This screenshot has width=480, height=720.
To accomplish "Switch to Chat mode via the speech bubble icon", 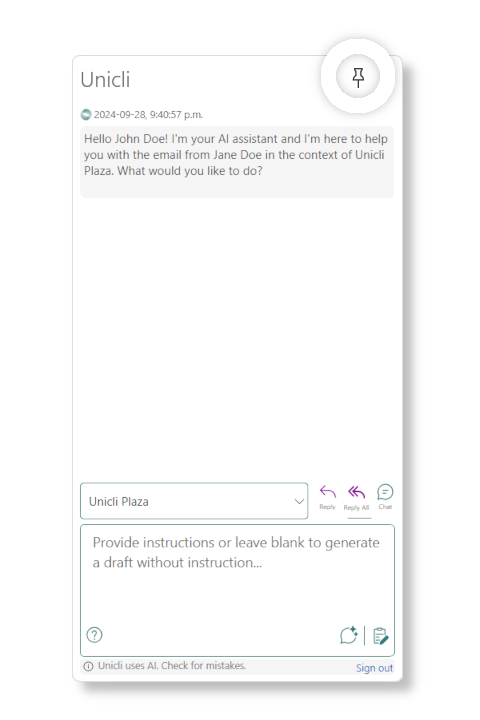I will tap(385, 492).
